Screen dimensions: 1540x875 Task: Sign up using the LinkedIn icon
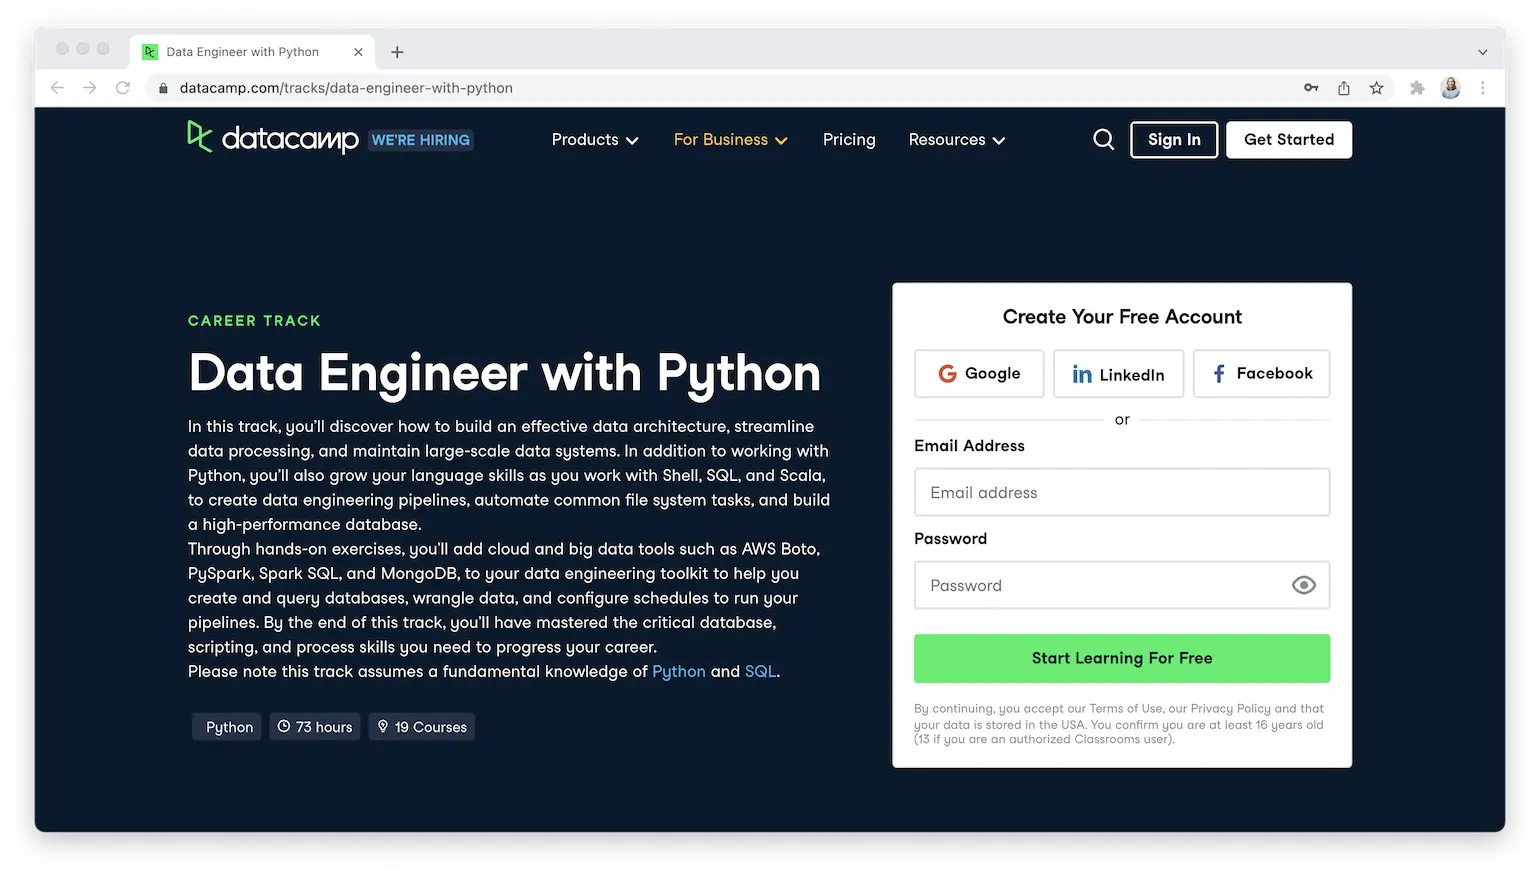[x=1082, y=373]
